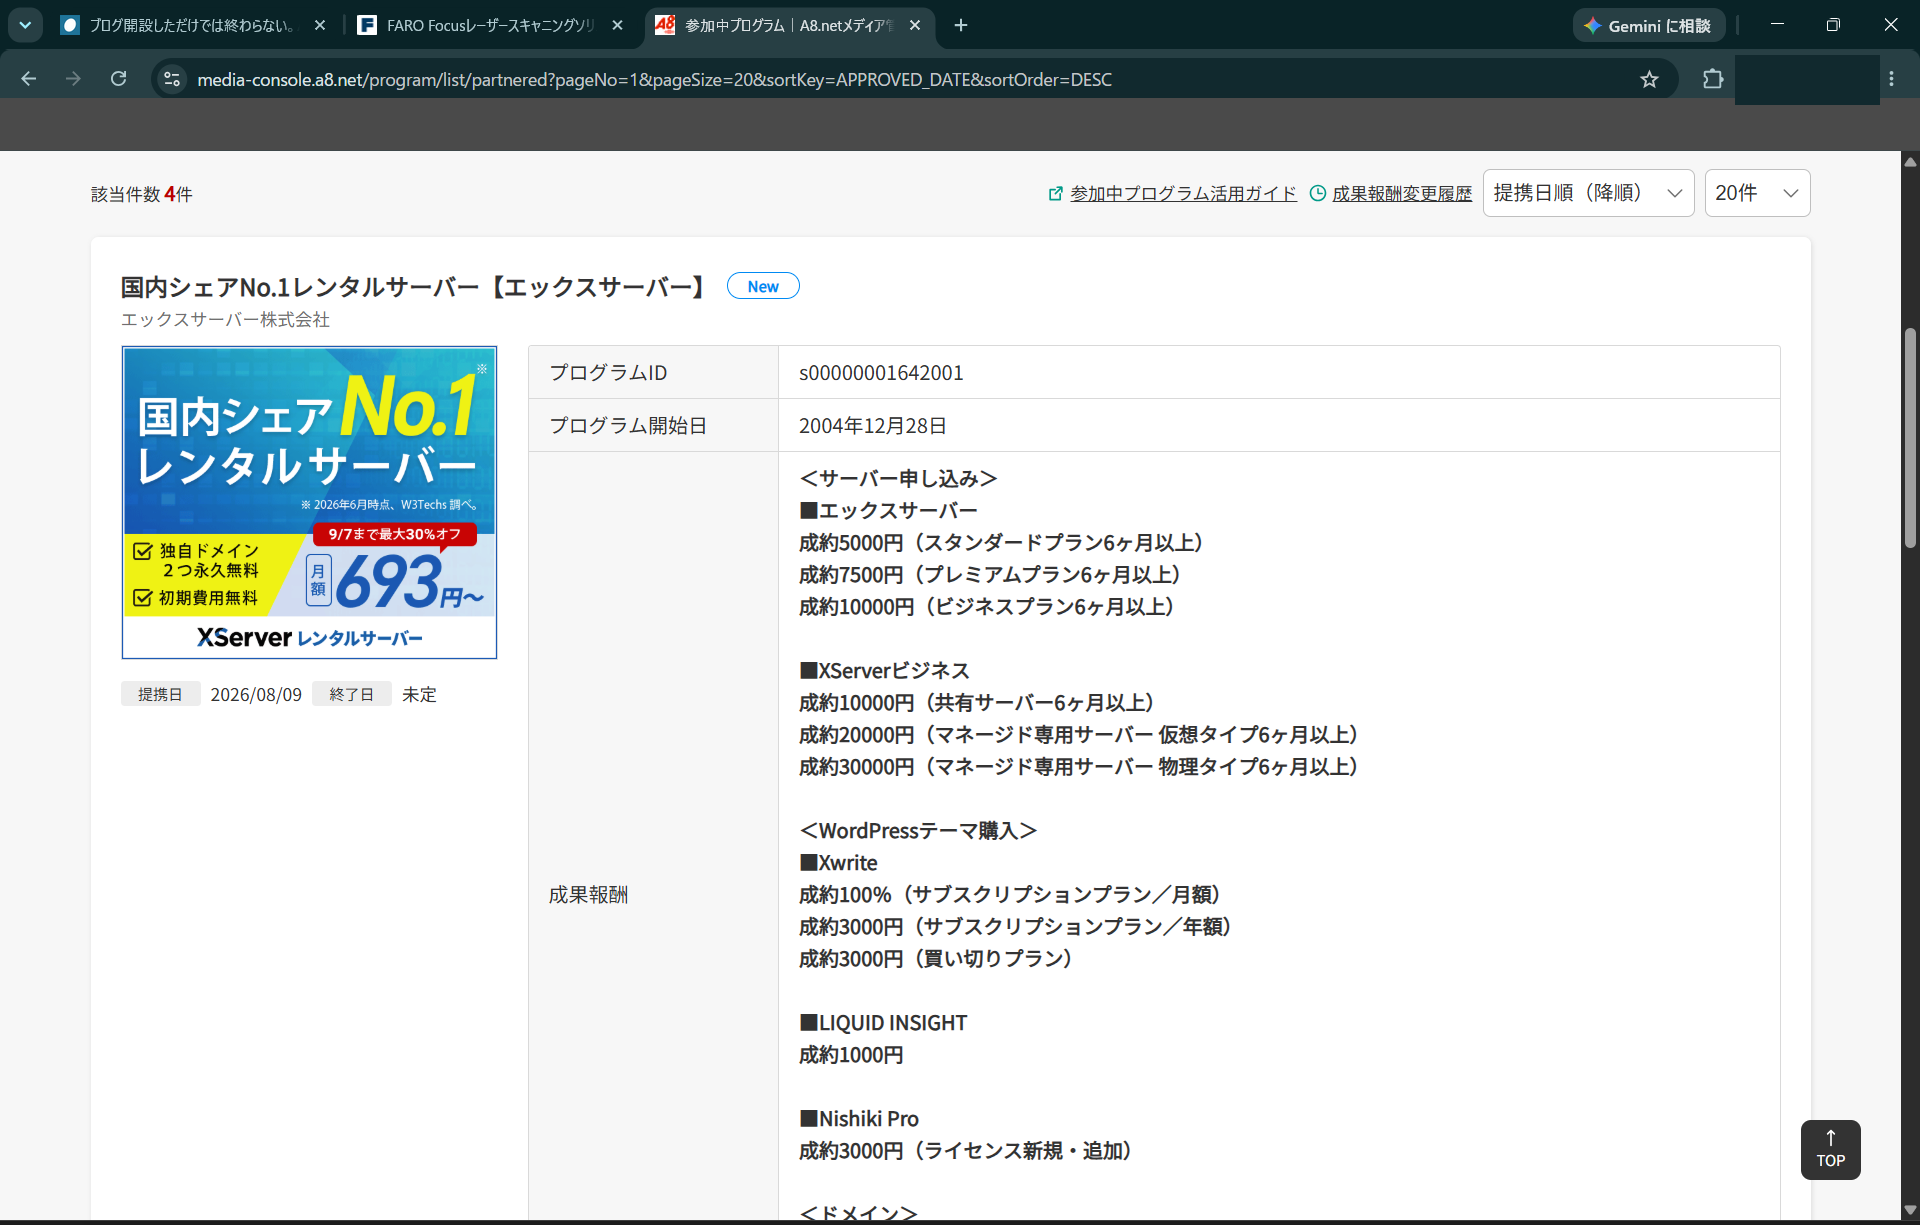Minimize the browser window

pos(1777,25)
